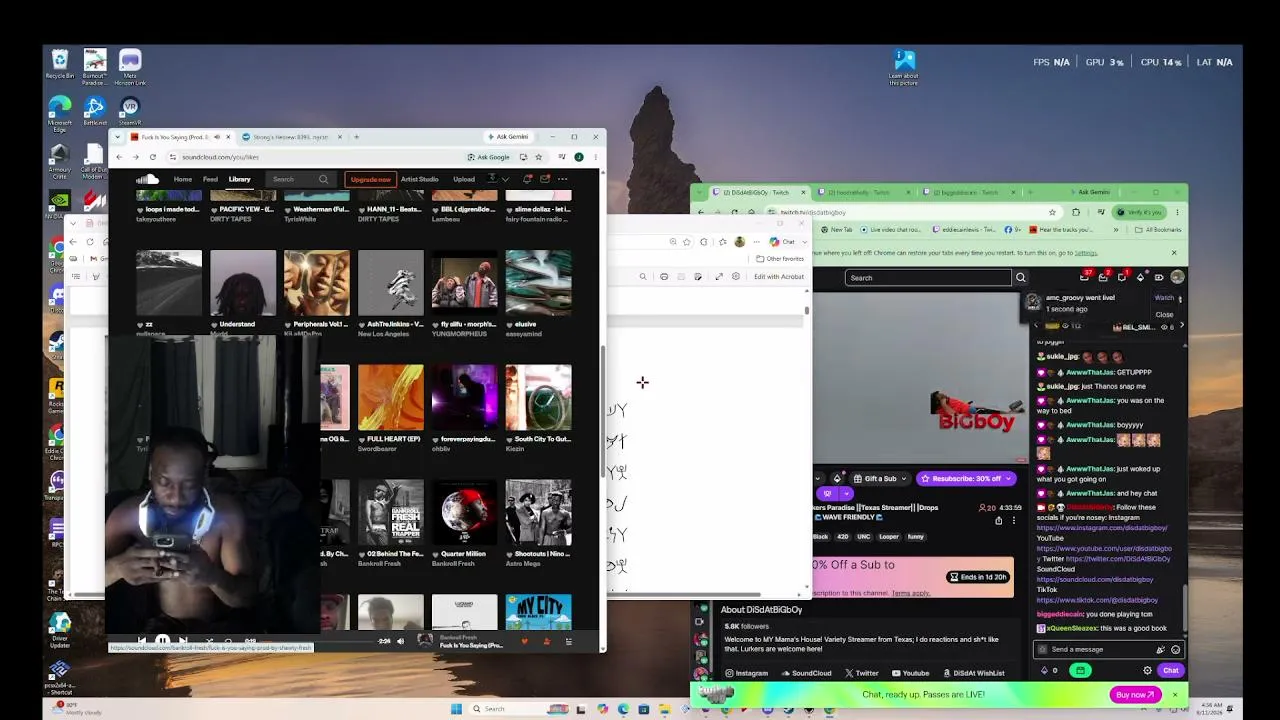The image size is (1280, 720).
Task: Select the SoundCloud Library tab
Action: pyautogui.click(x=239, y=179)
